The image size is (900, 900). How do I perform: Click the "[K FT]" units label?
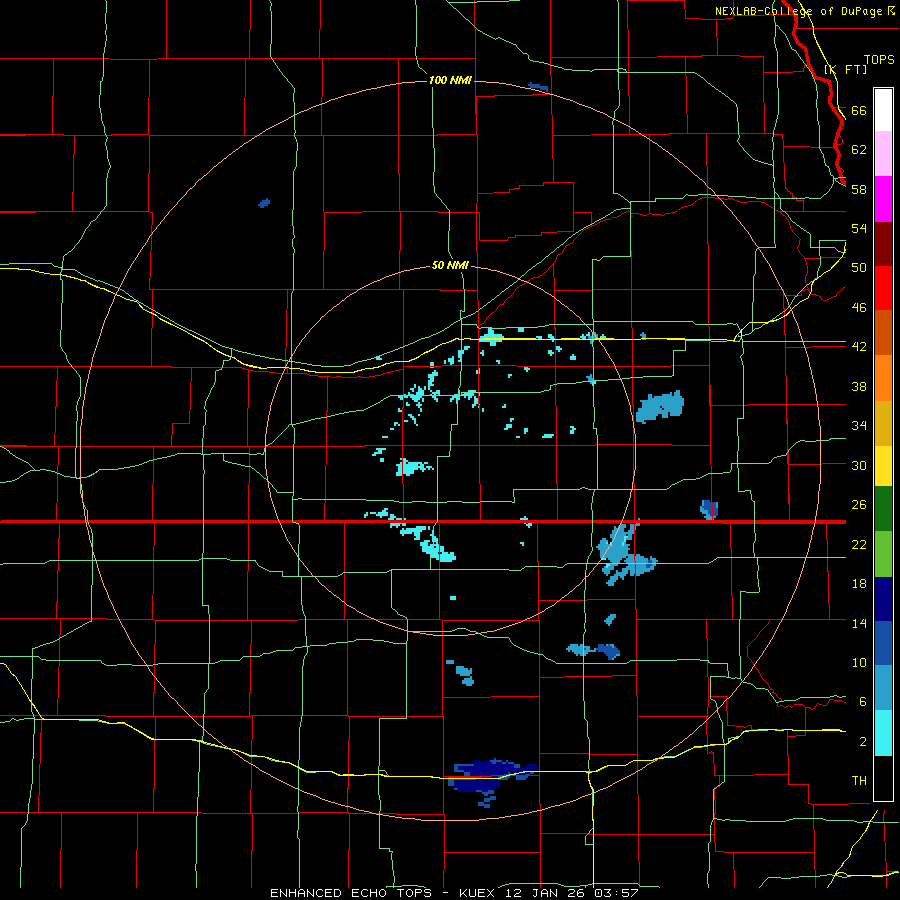846,69
